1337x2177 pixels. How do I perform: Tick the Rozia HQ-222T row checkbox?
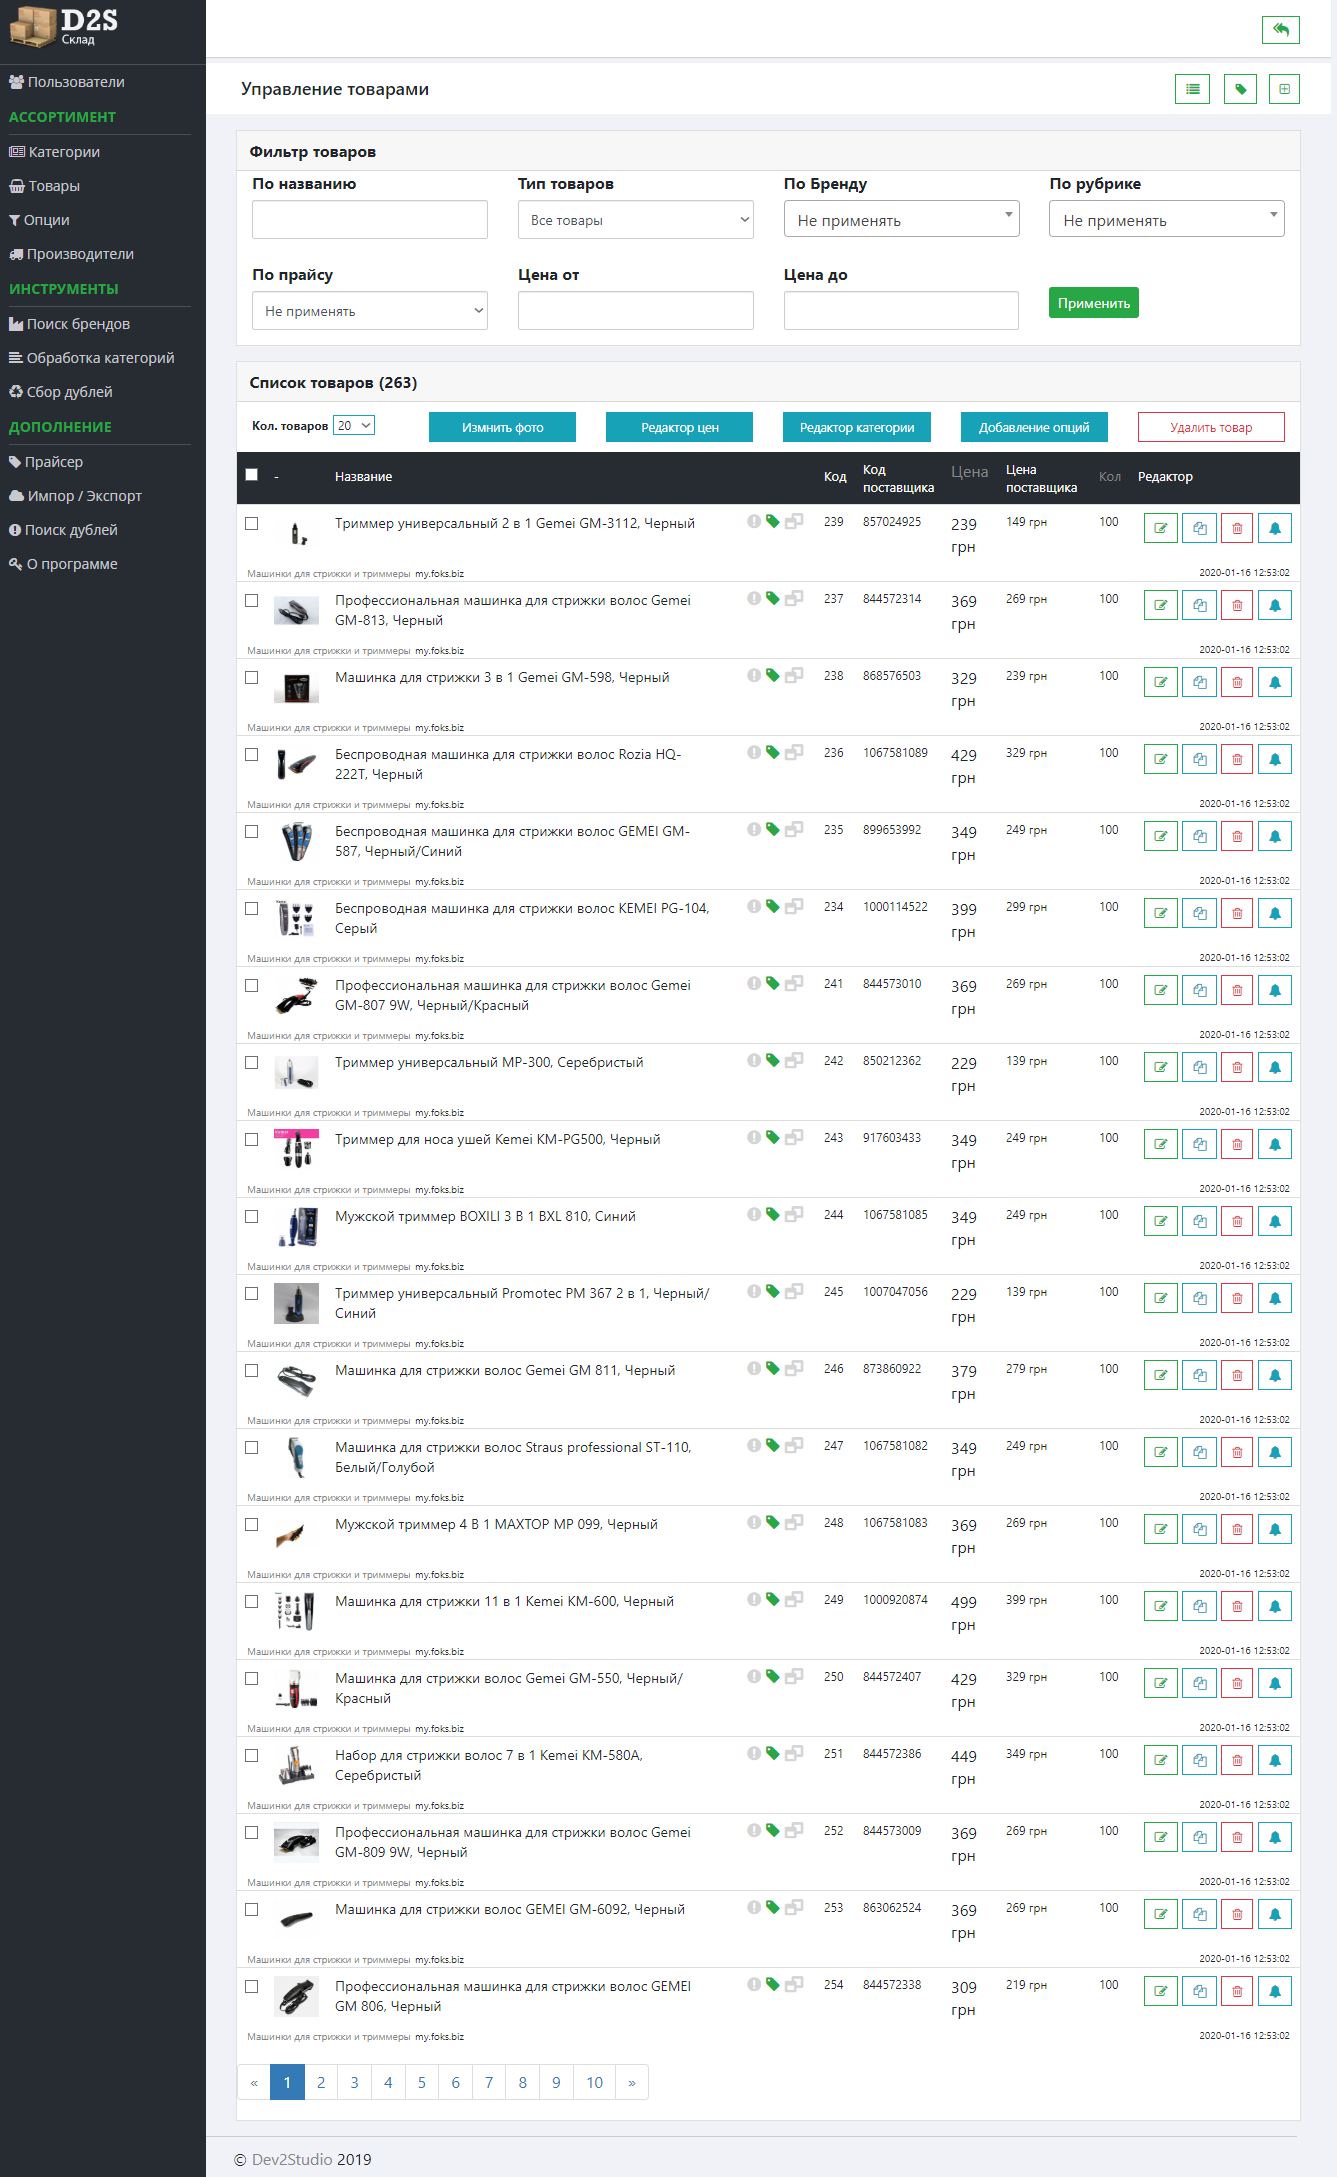tap(252, 754)
